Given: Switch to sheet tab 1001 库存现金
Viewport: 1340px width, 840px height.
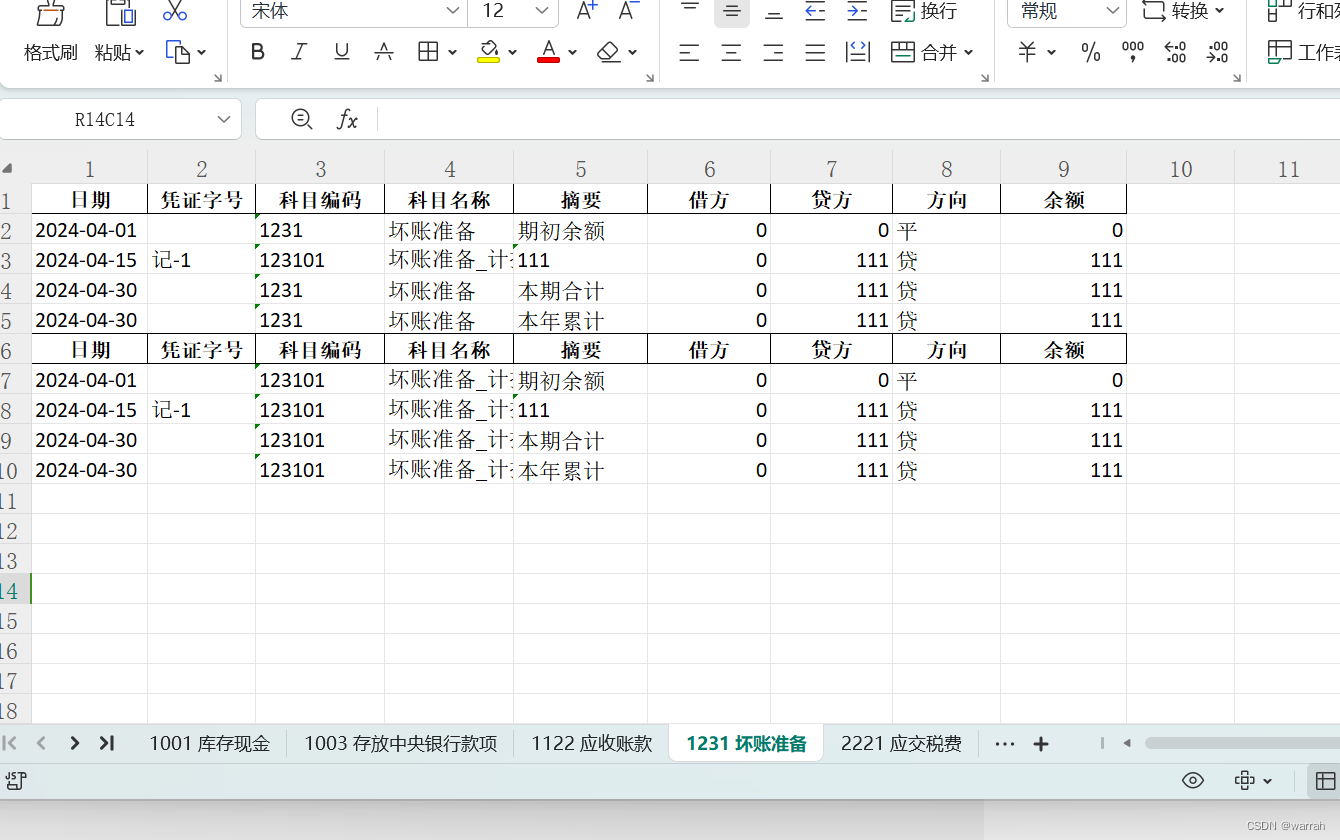Looking at the screenshot, I should (209, 743).
